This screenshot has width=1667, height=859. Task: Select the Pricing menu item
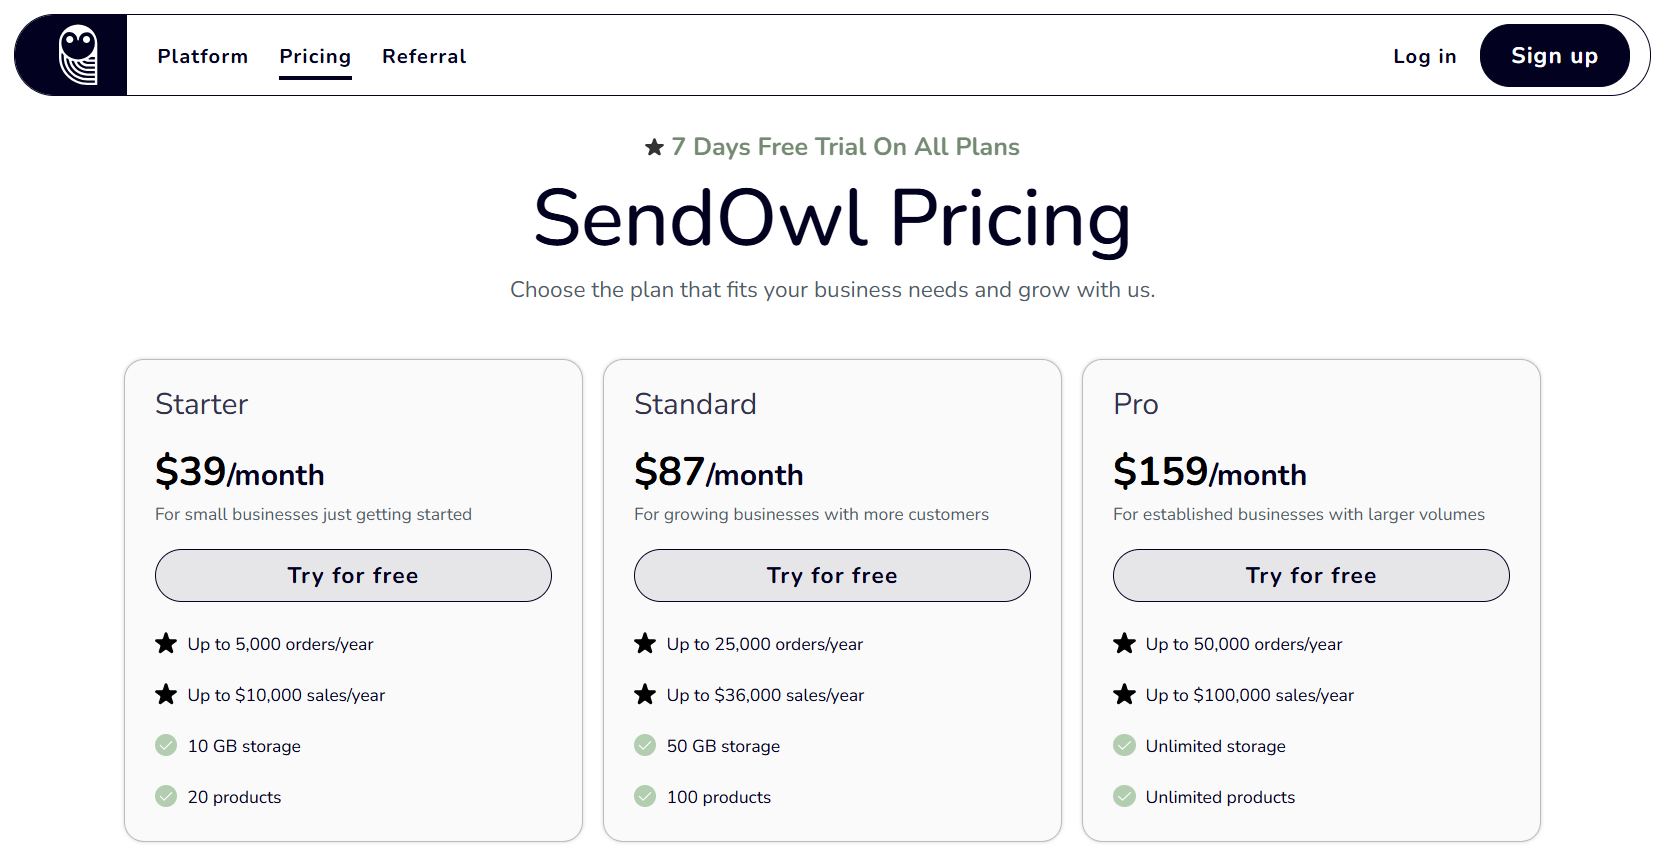coord(314,56)
